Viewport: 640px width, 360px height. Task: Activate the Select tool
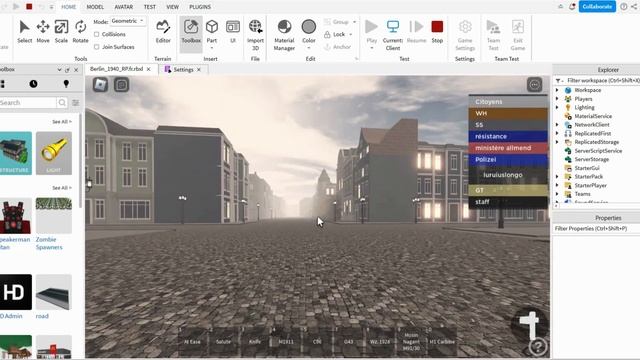pyautogui.click(x=24, y=31)
